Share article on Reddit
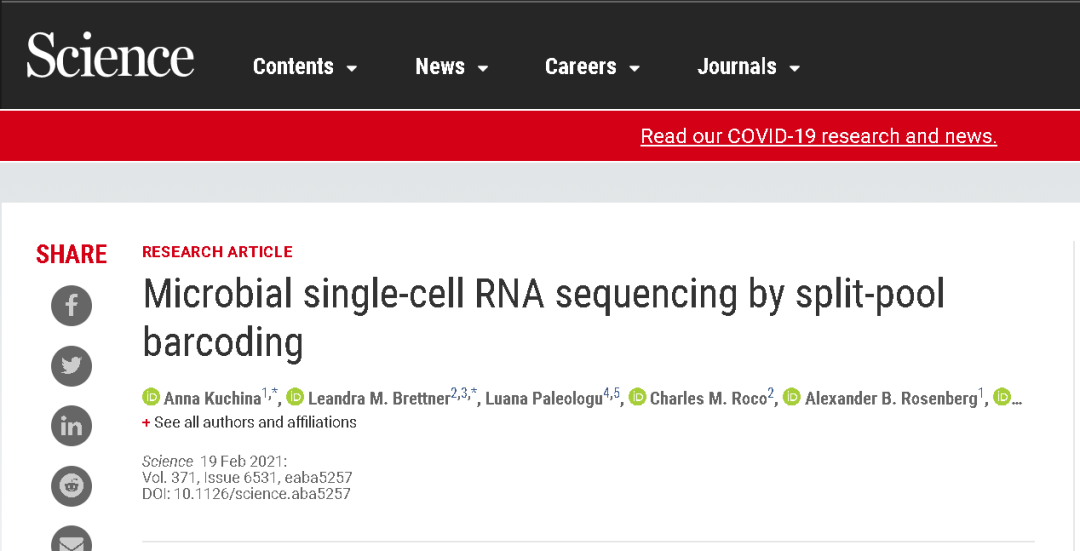This screenshot has width=1080, height=551. (71, 486)
